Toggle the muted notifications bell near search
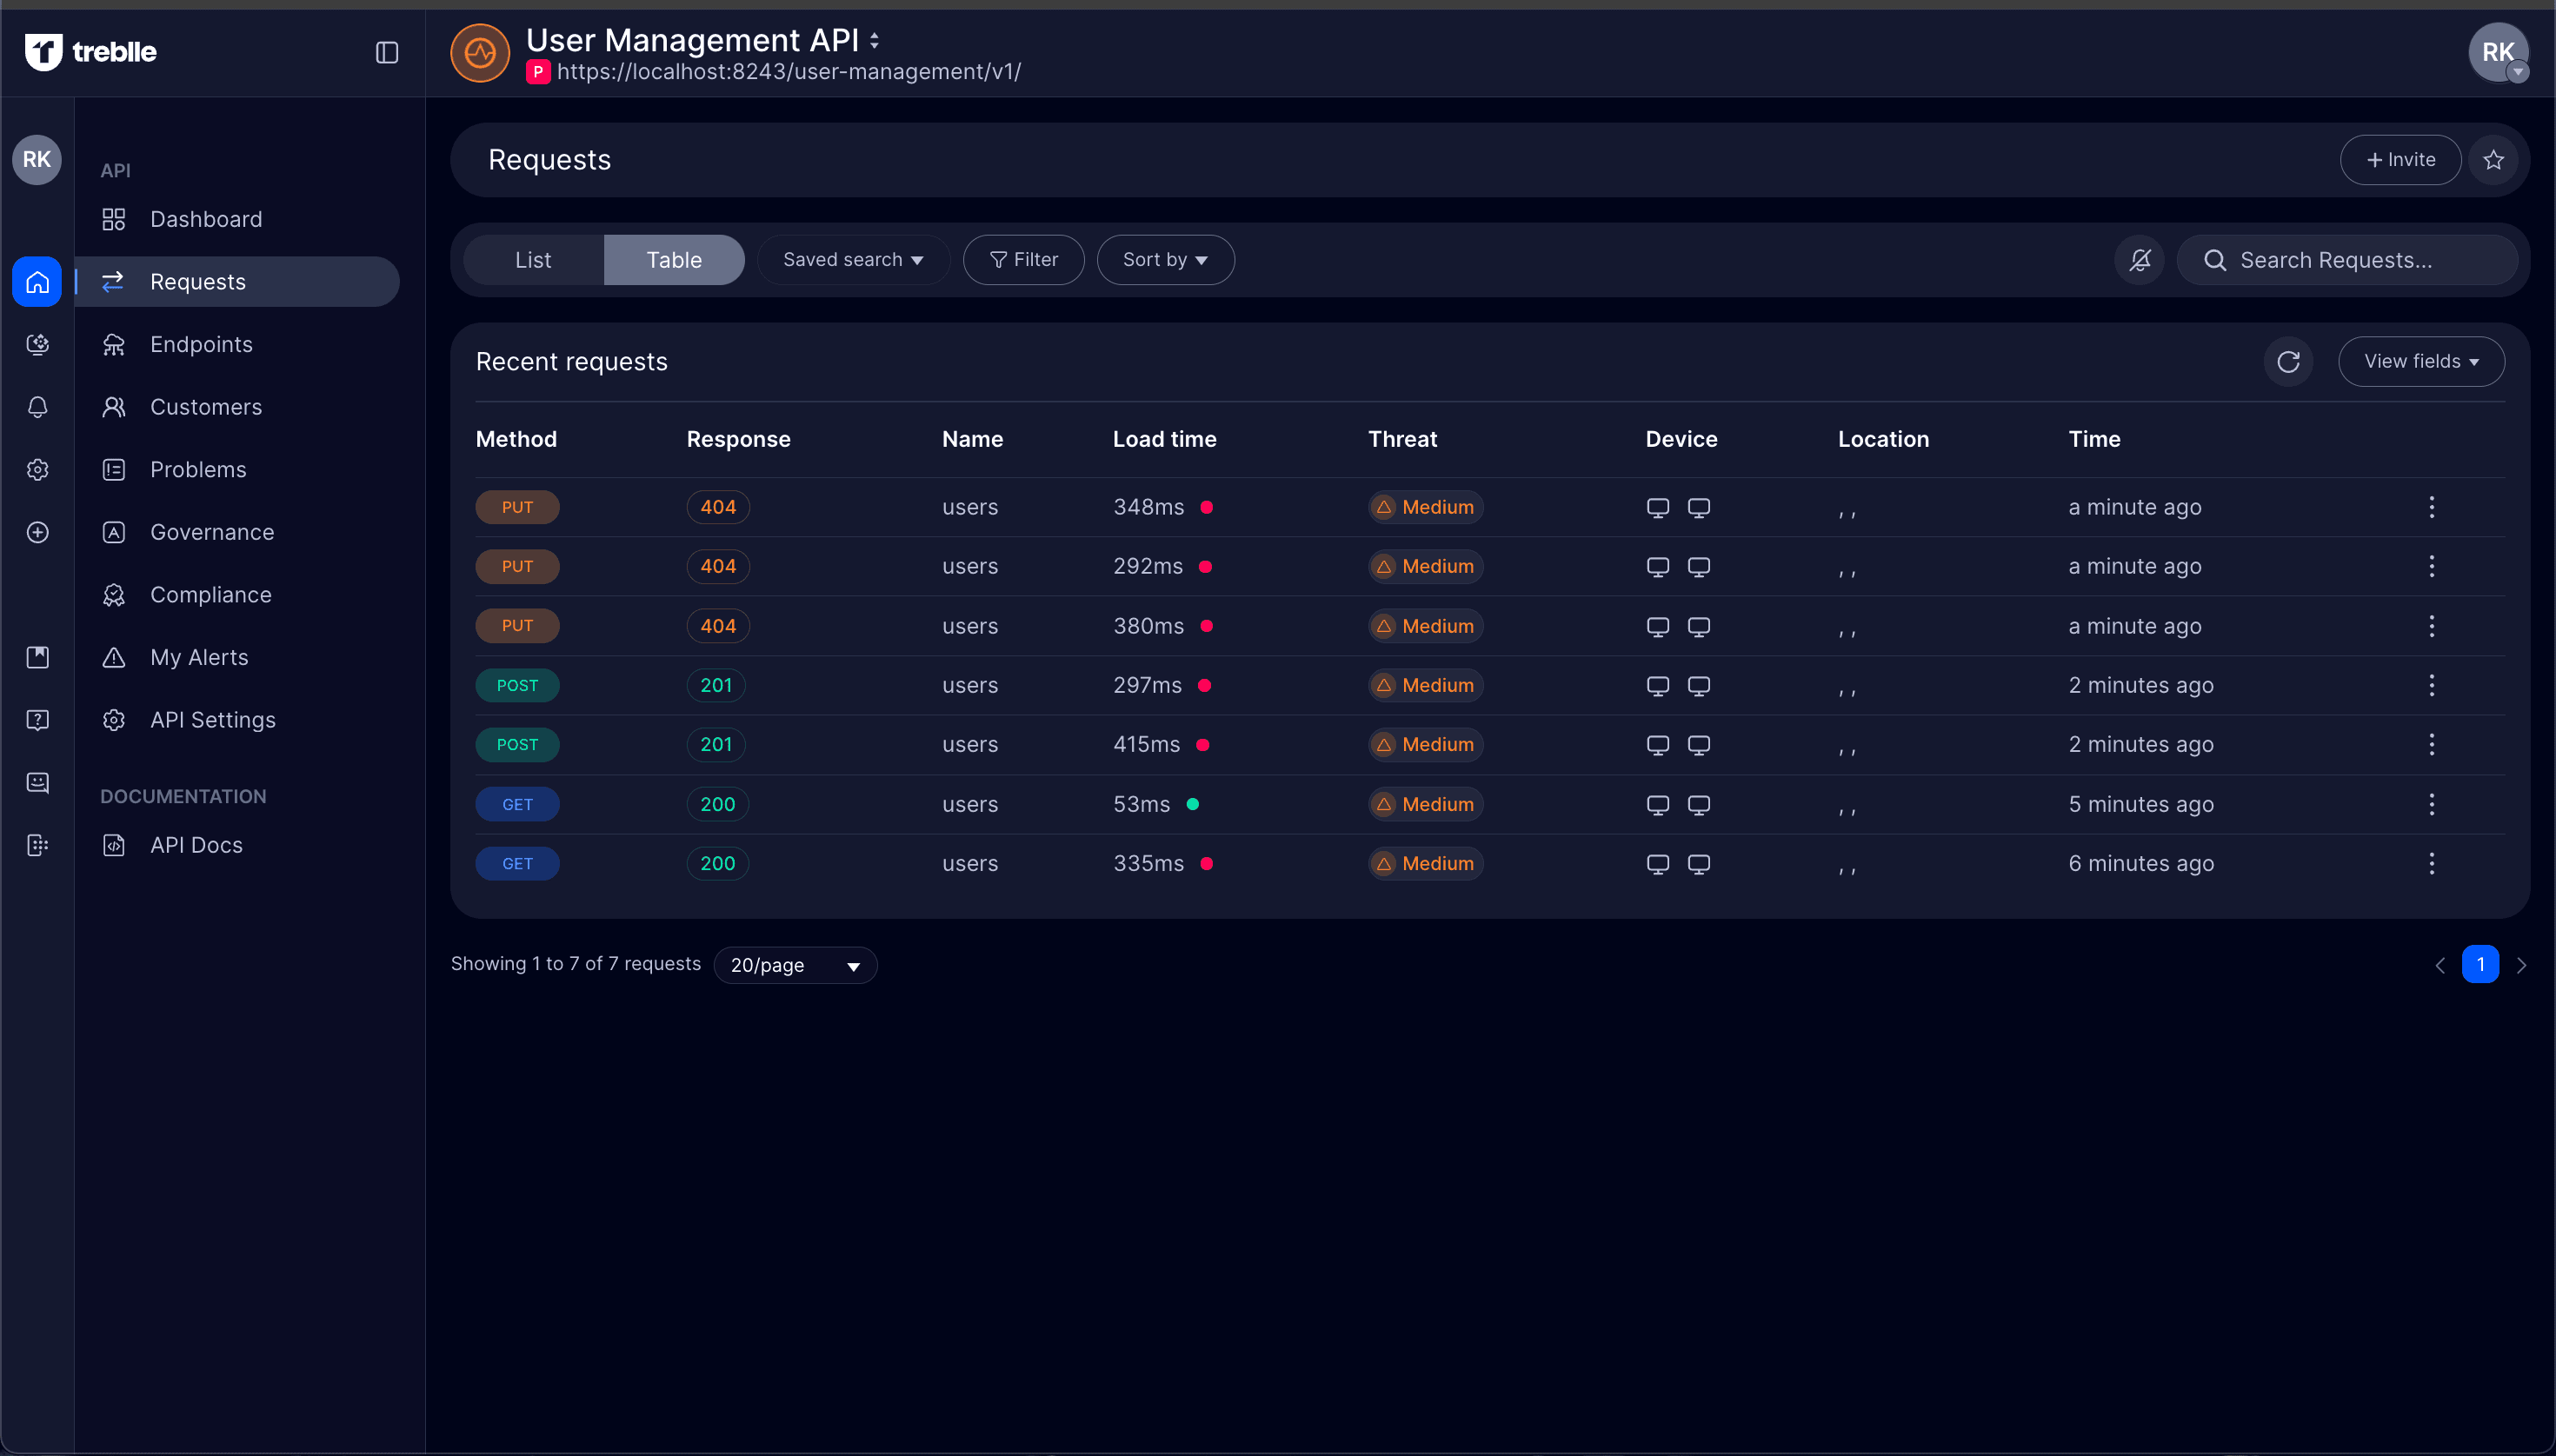Viewport: 2556px width, 1456px height. coord(2139,260)
